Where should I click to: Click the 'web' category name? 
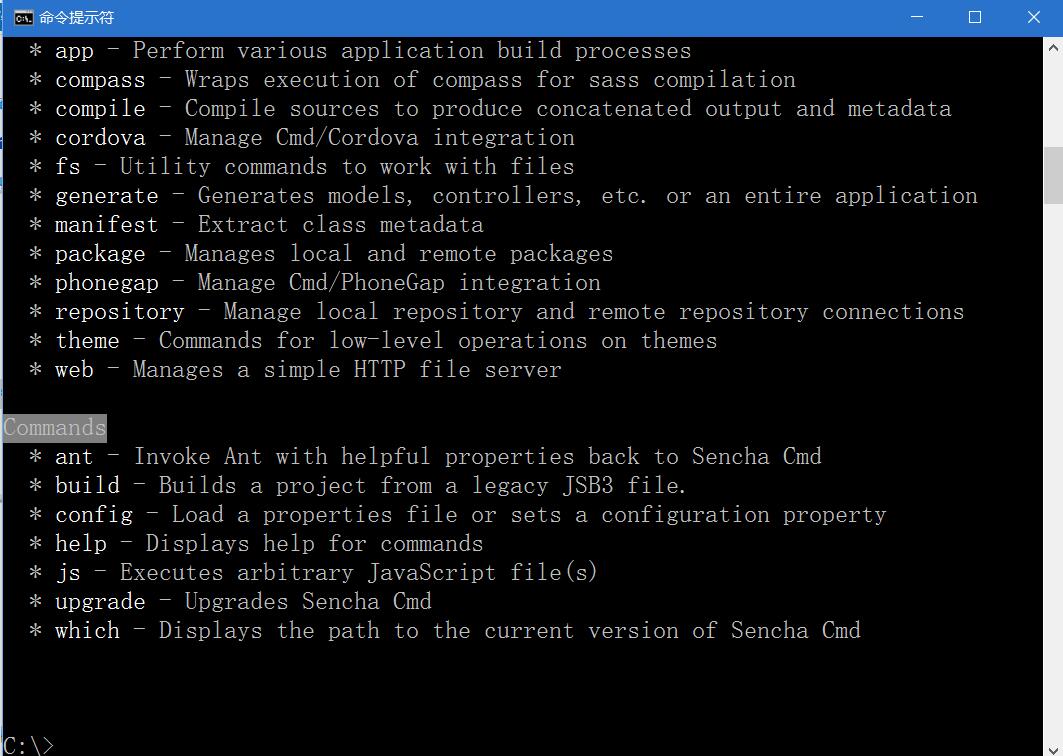tap(74, 370)
